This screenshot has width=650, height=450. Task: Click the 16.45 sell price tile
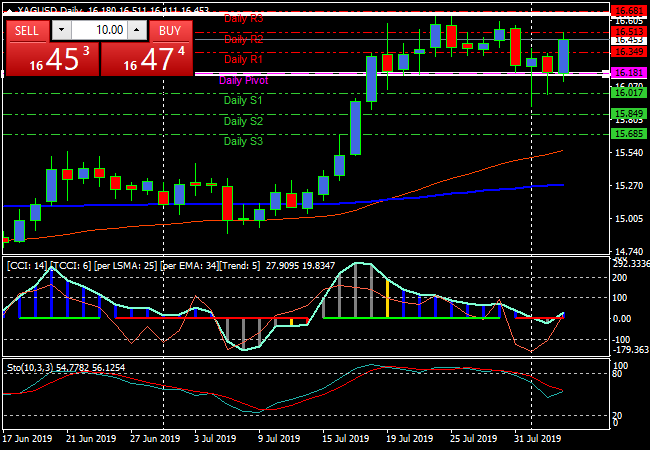52,59
